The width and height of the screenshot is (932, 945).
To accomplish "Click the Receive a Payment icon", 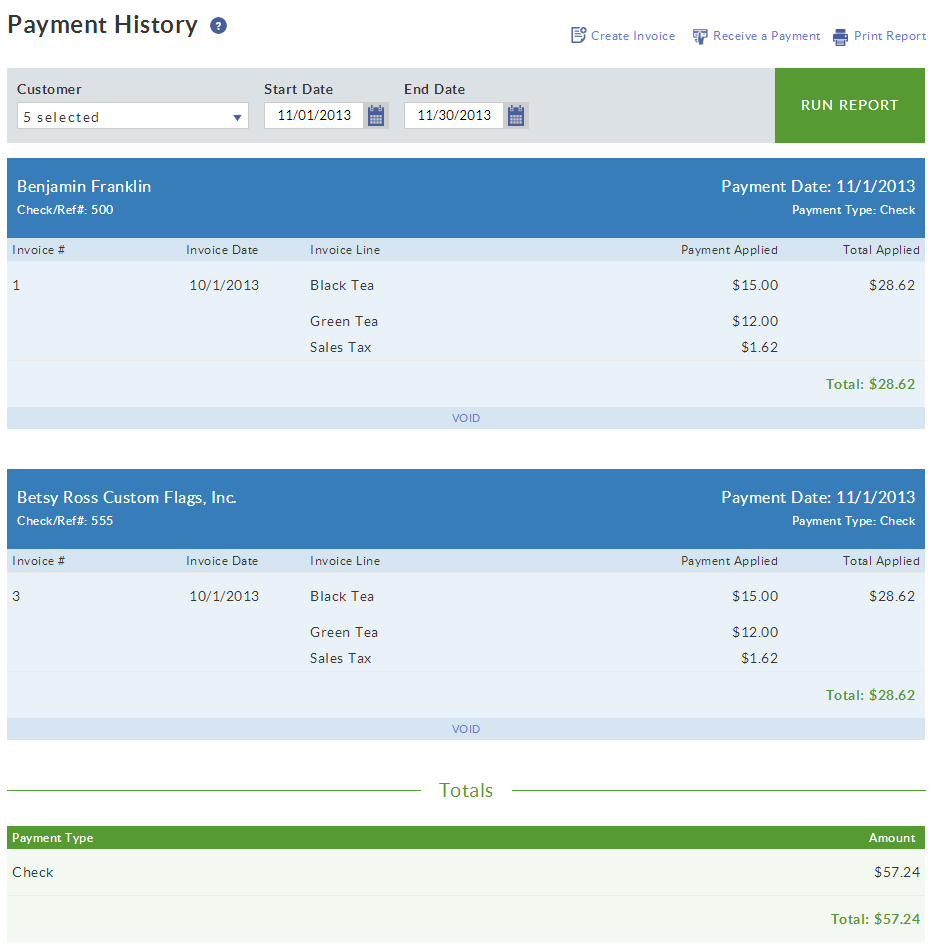I will click(700, 35).
